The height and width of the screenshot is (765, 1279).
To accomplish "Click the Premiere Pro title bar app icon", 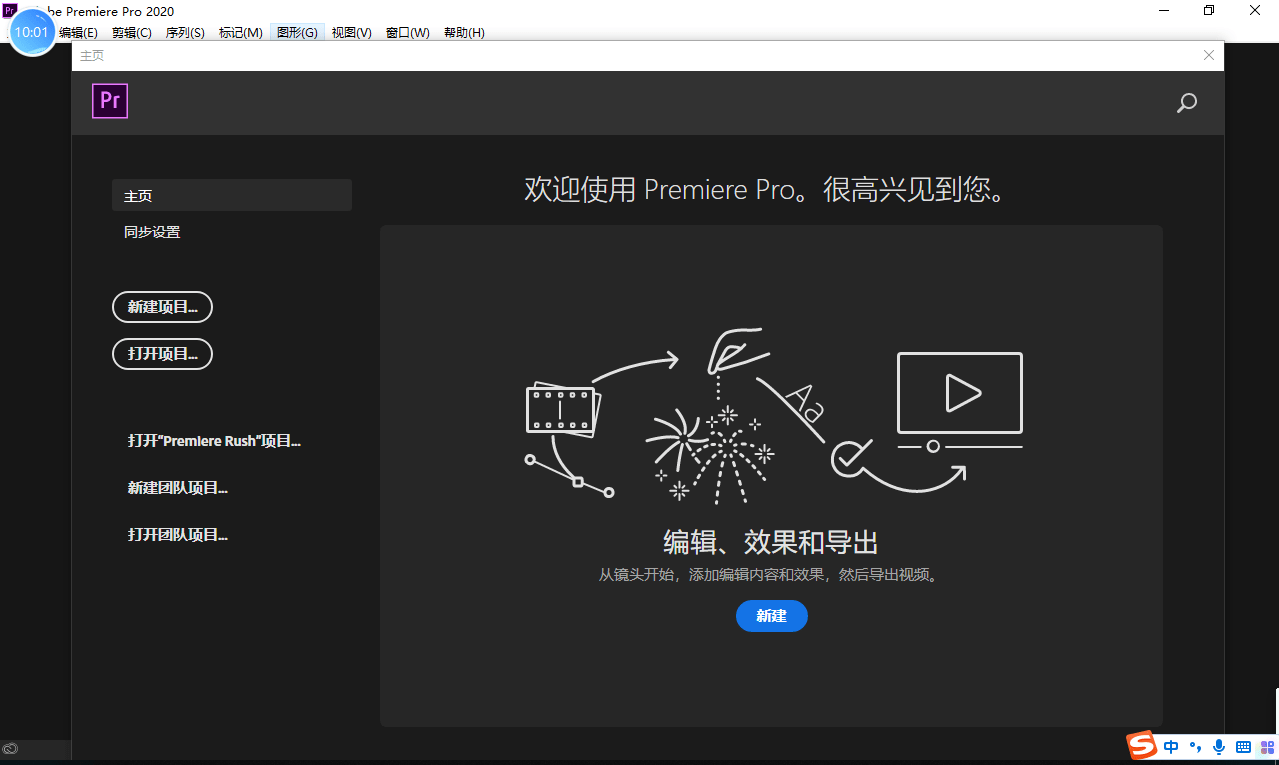I will [10, 10].
